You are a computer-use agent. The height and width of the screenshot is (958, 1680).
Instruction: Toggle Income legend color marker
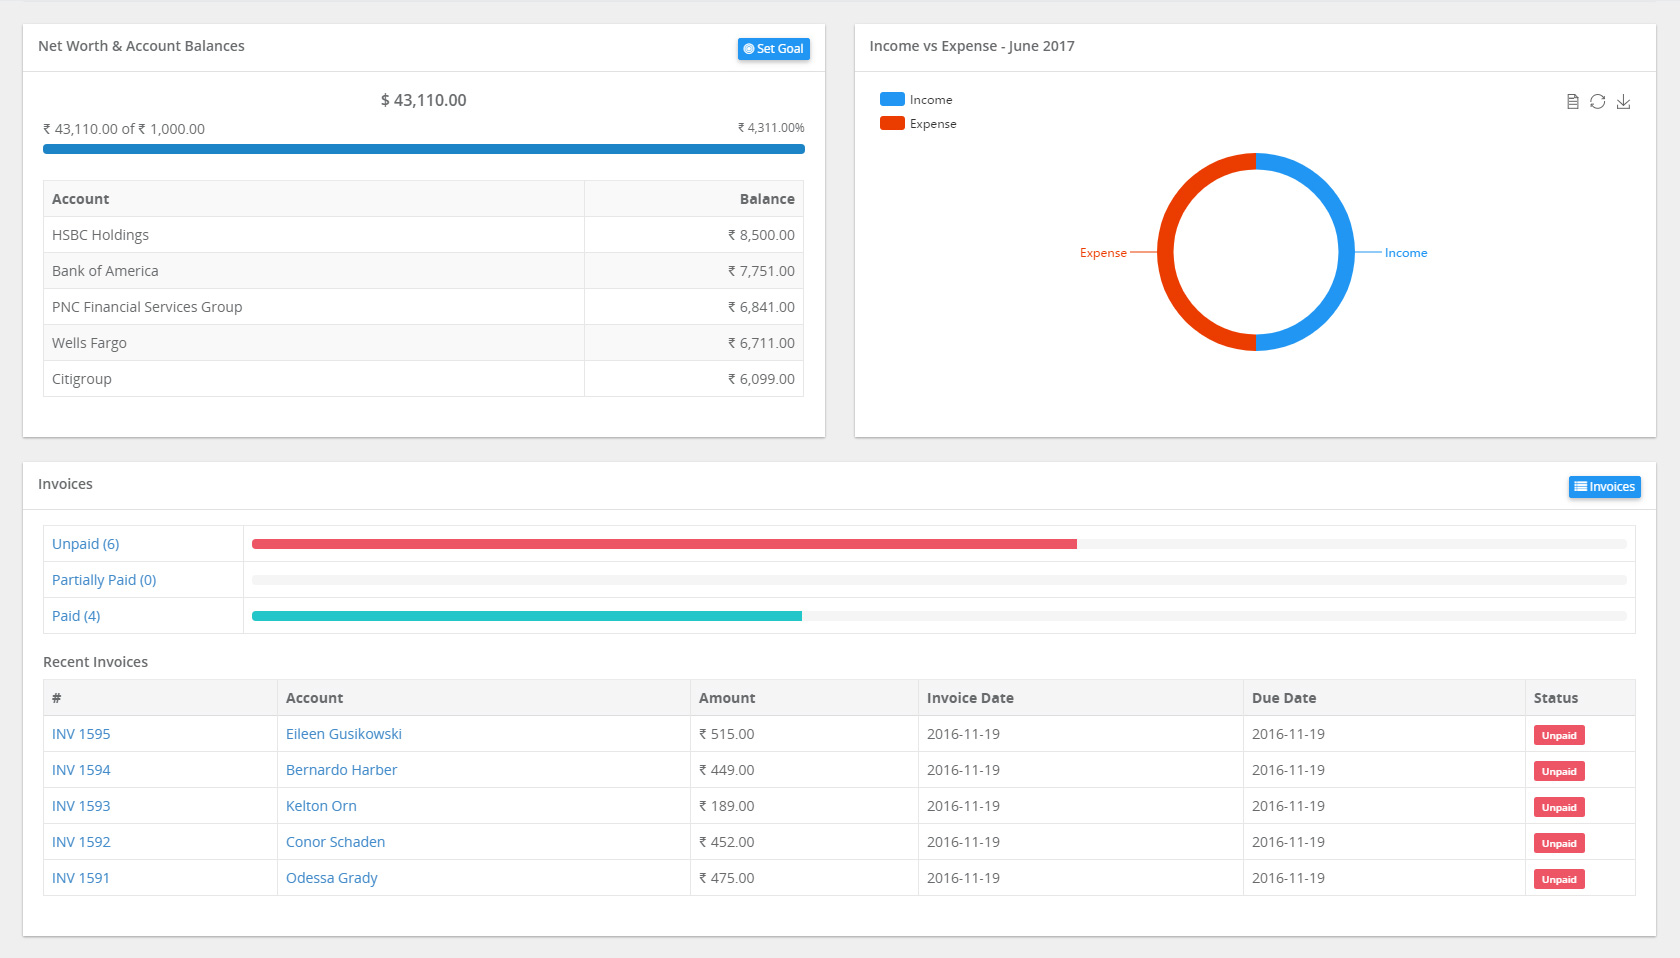coord(892,100)
